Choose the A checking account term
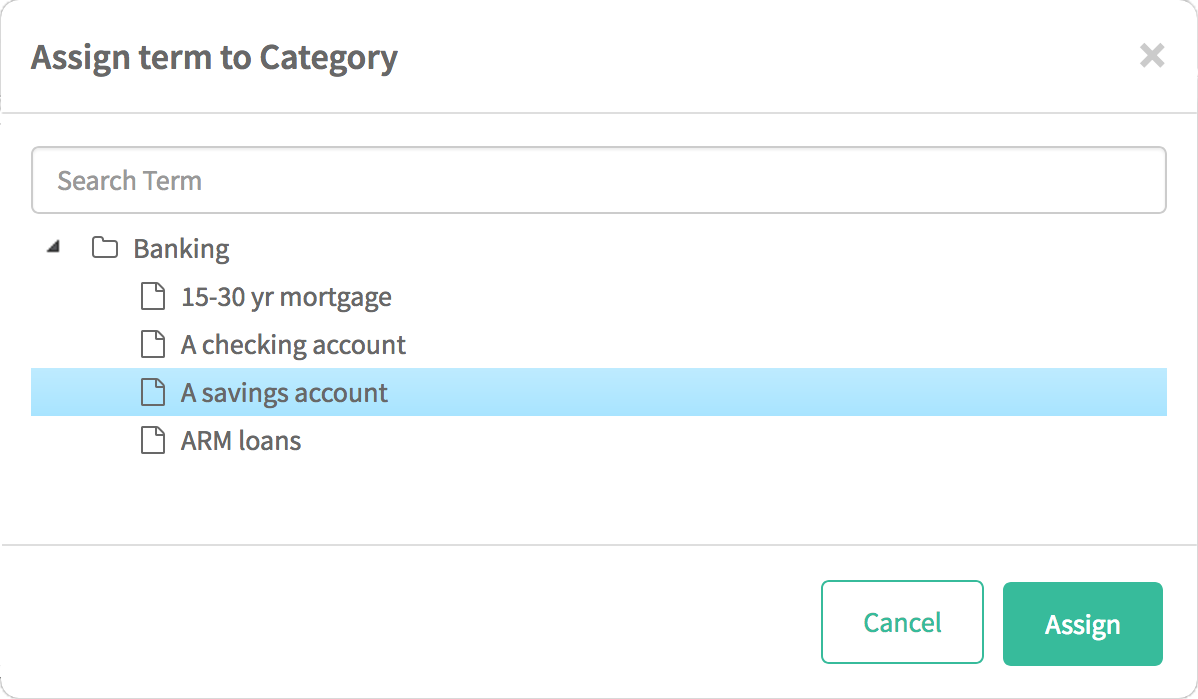This screenshot has height=699, width=1198. point(293,345)
